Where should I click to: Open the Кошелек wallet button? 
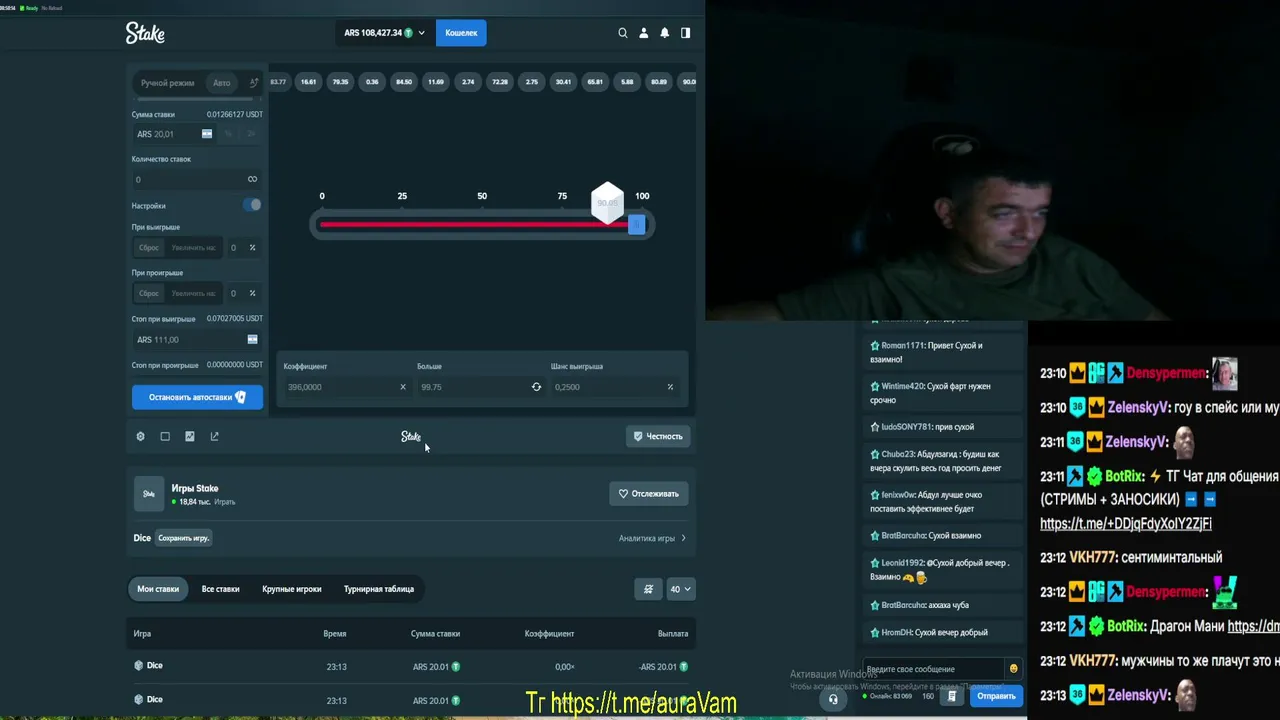click(461, 33)
